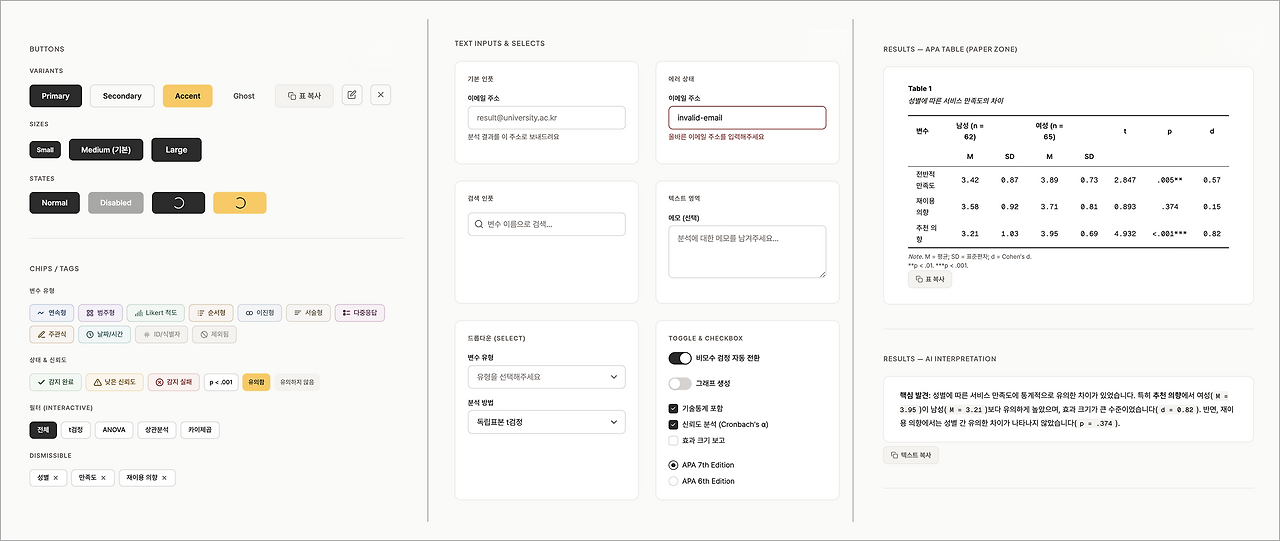The image size is (1280, 541).
Task: Click the 텍스트 복사 button
Action: click(911, 455)
